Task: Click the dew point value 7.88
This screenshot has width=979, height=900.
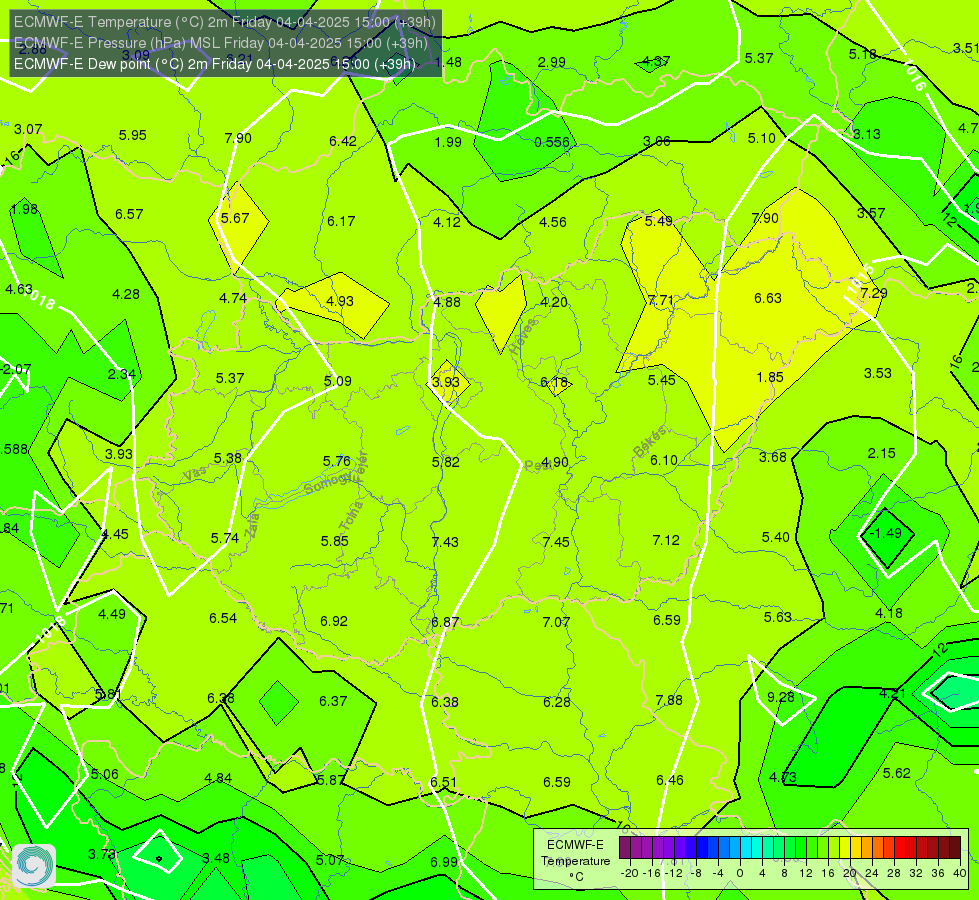Action: pos(669,700)
